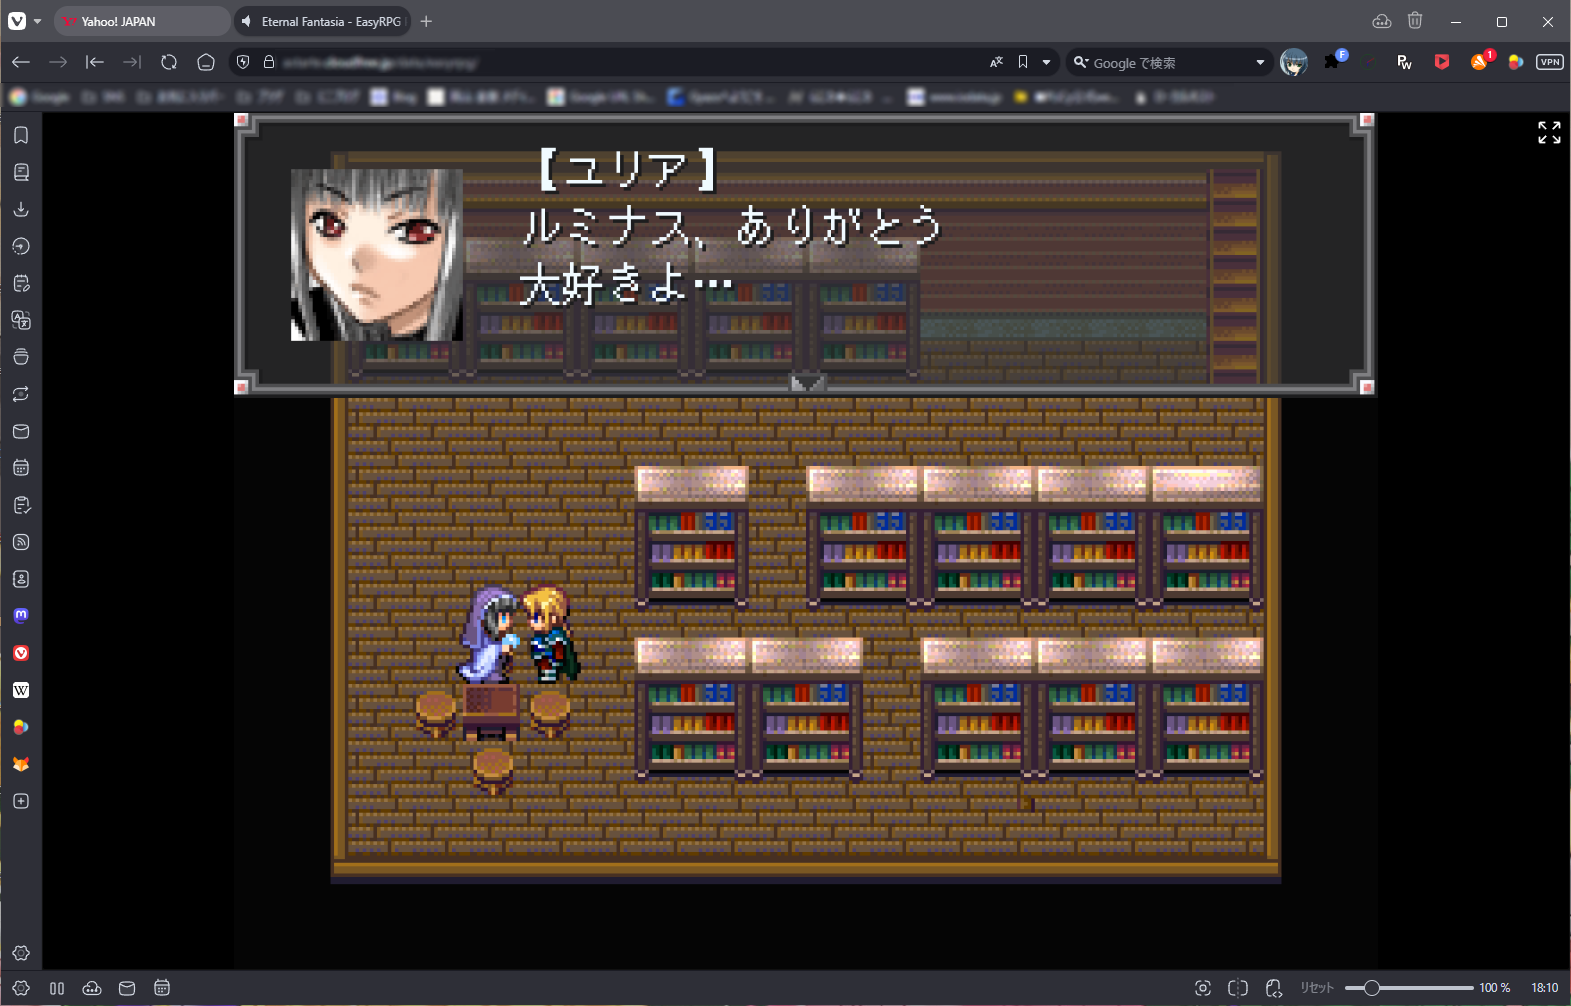Open the Mastodon web panel

[21, 616]
